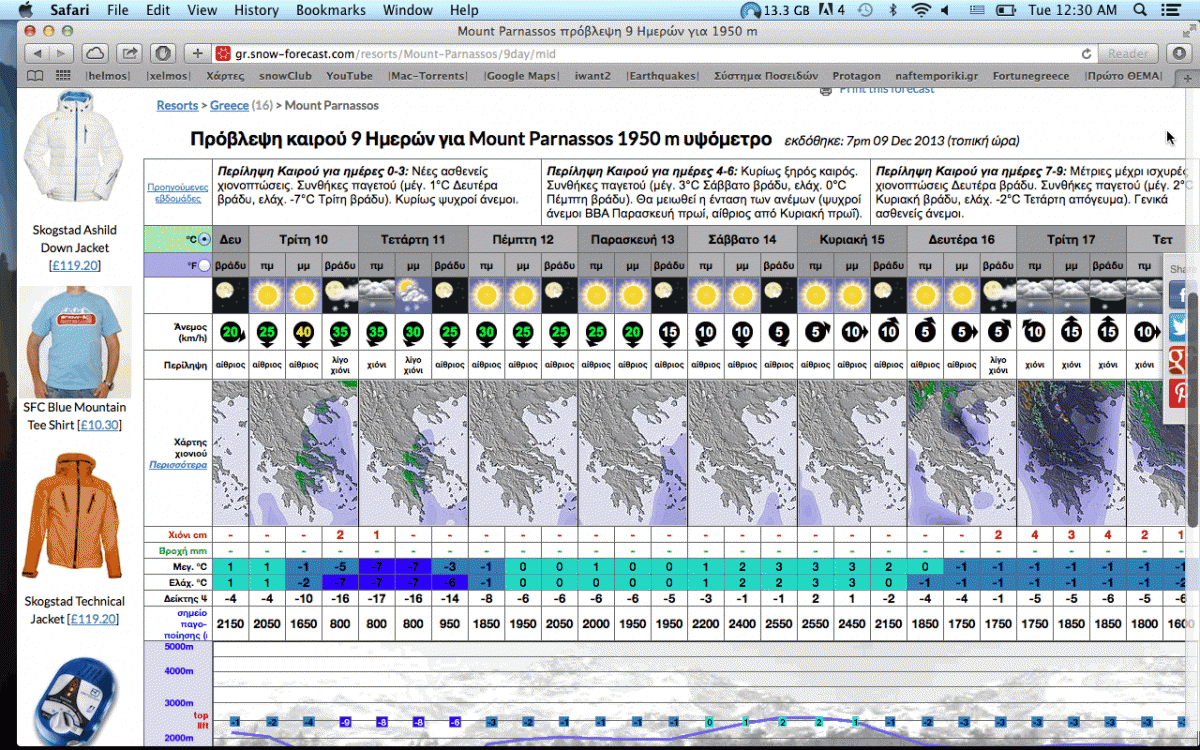The image size is (1200, 750).
Task: Follow the Greece breadcrumb link
Action: [229, 105]
